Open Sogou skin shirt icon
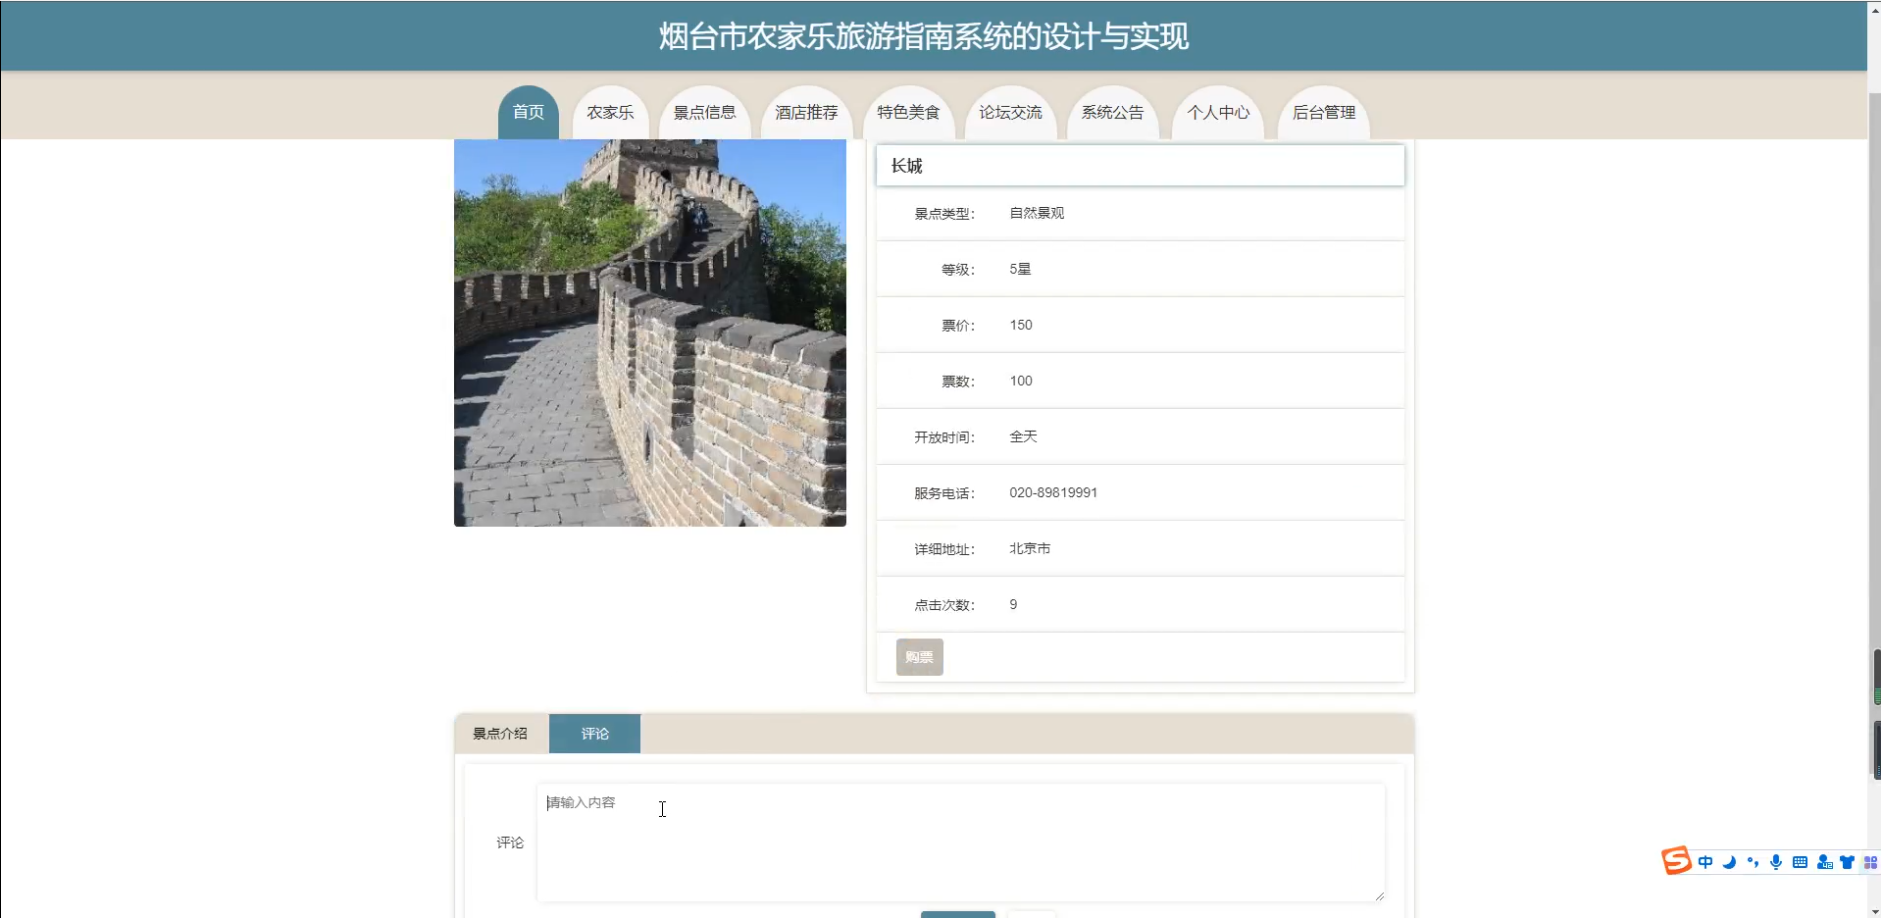This screenshot has width=1881, height=918. coord(1847,862)
